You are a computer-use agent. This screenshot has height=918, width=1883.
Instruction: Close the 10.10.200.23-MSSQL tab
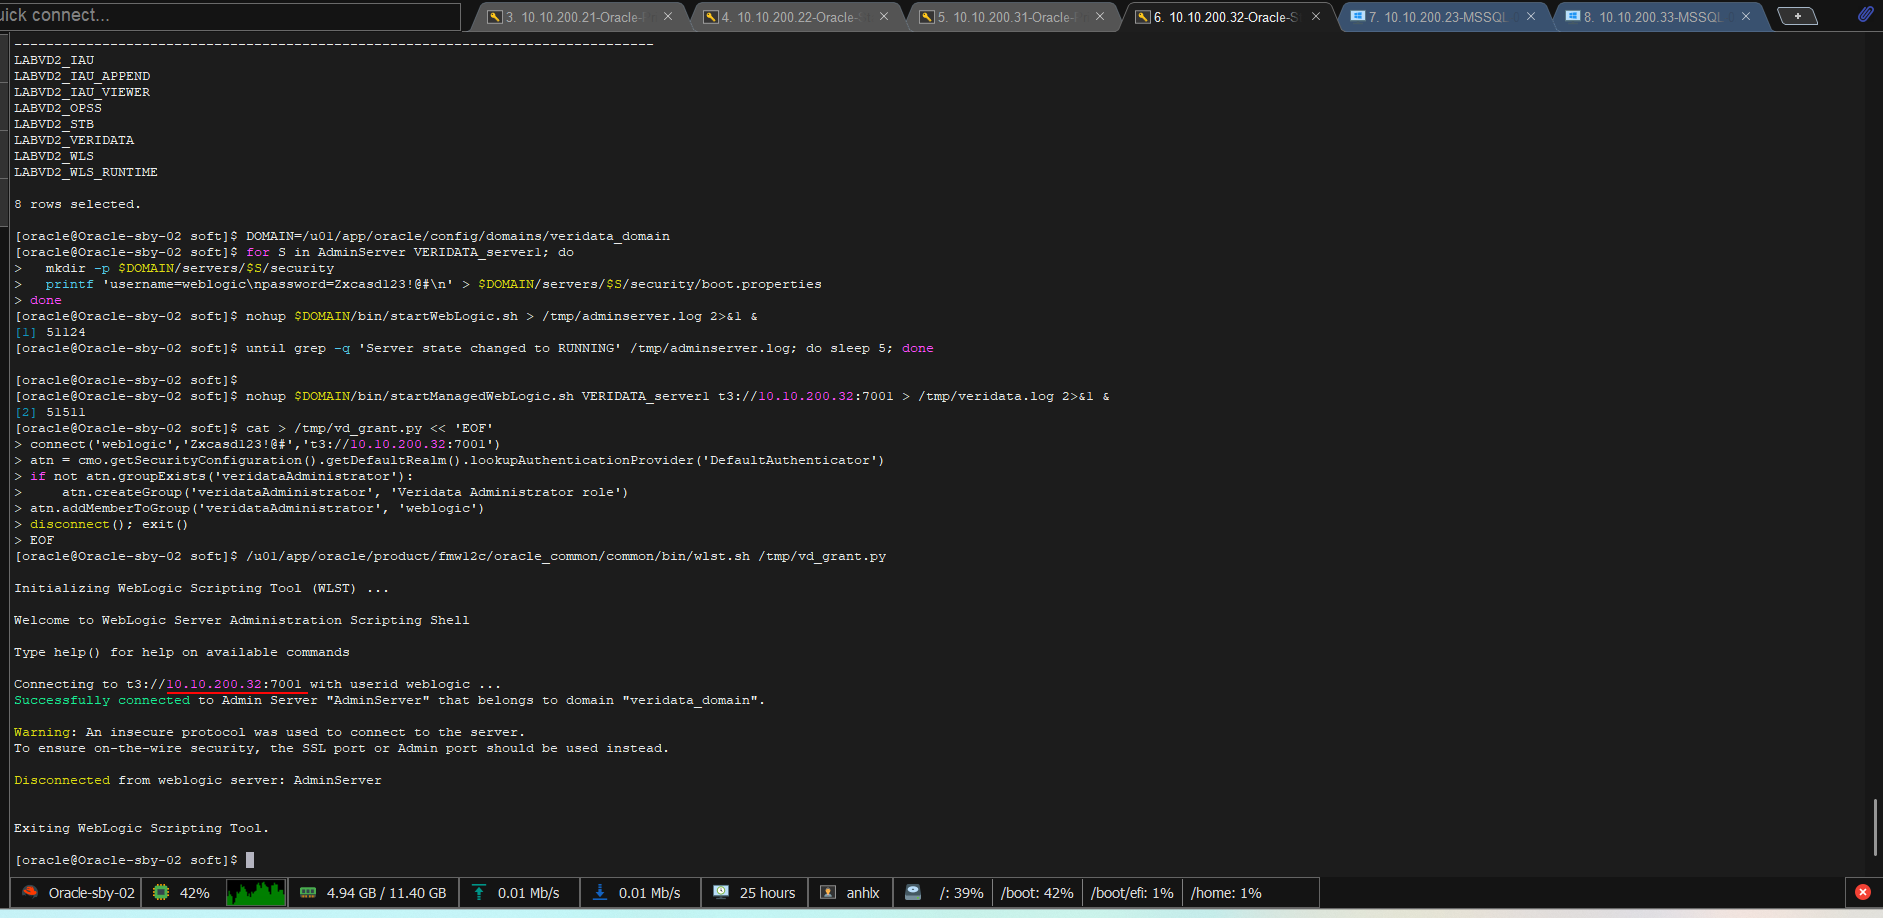[x=1531, y=16]
